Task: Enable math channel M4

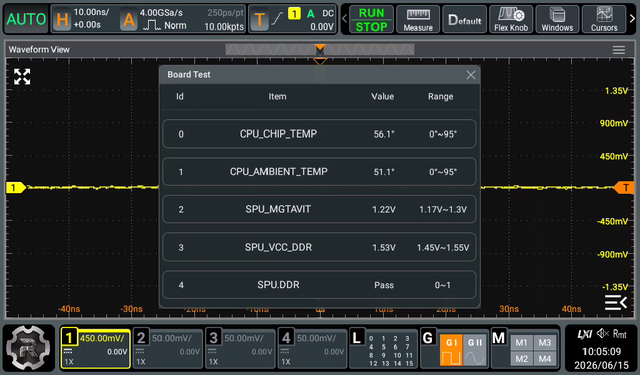Action: tap(544, 359)
